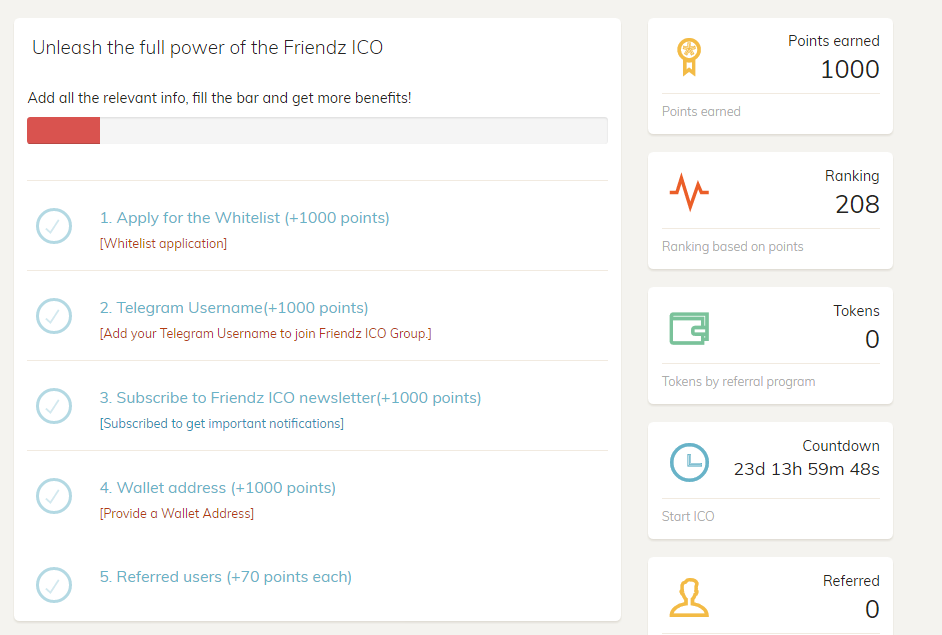Click the Wallet address checkmark circle
The image size is (942, 635).
54,496
